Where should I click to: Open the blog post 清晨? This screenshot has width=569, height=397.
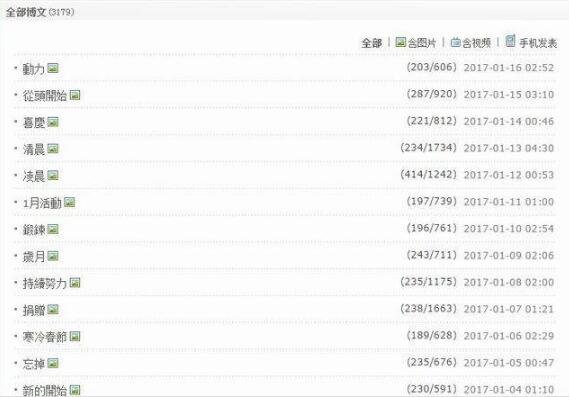point(34,149)
